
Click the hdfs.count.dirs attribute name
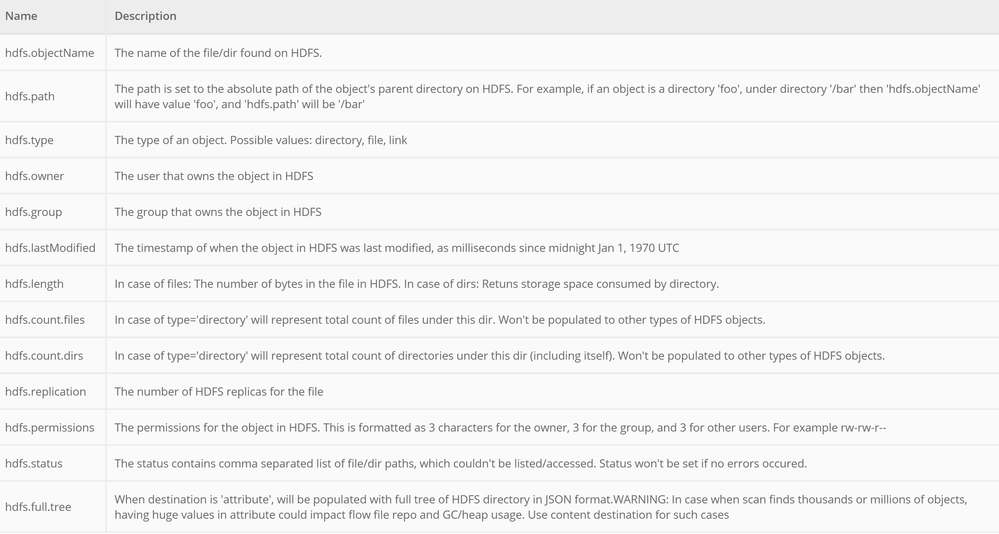point(44,356)
